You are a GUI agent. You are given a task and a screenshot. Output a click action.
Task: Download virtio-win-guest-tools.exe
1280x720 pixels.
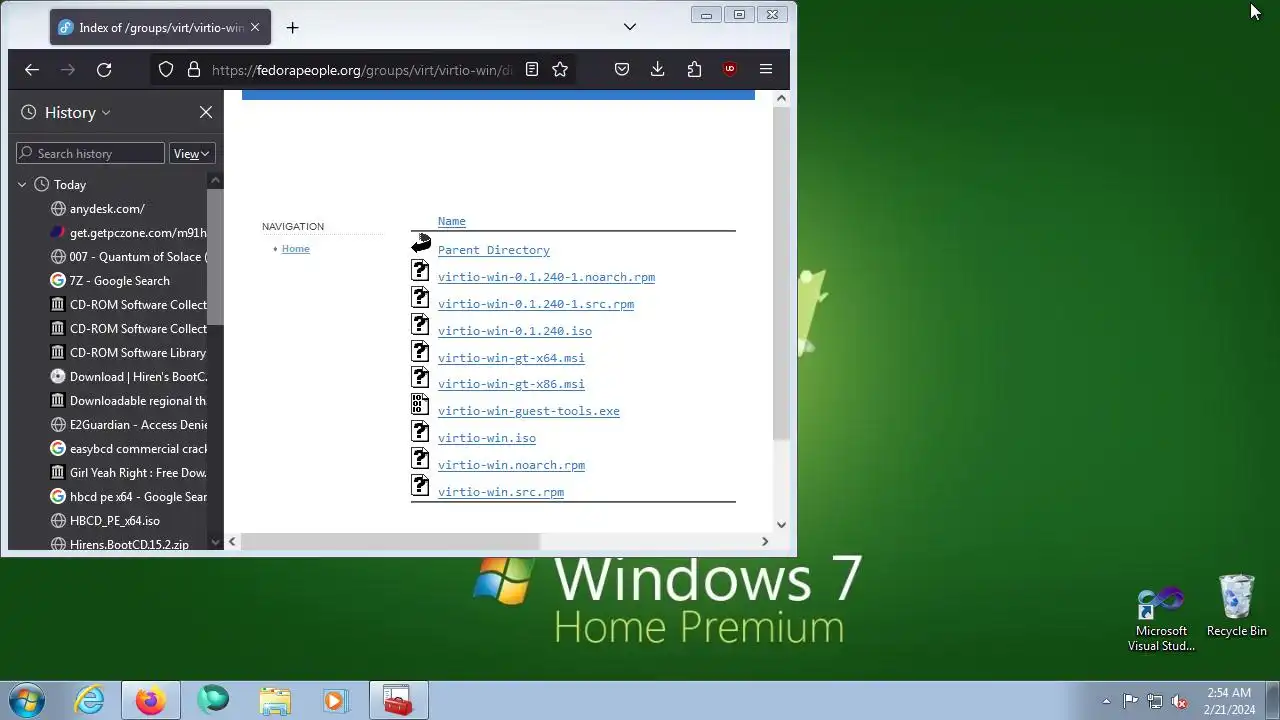528,411
